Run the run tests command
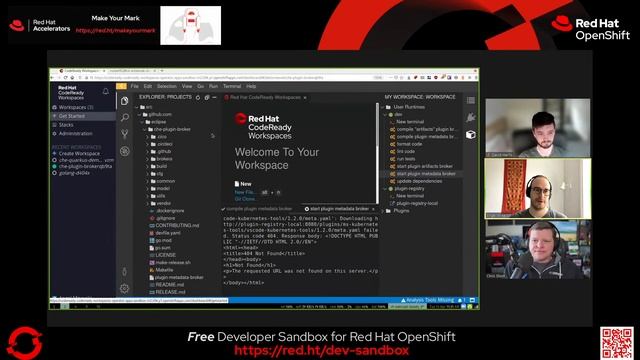The height and width of the screenshot is (360, 640). (406, 159)
